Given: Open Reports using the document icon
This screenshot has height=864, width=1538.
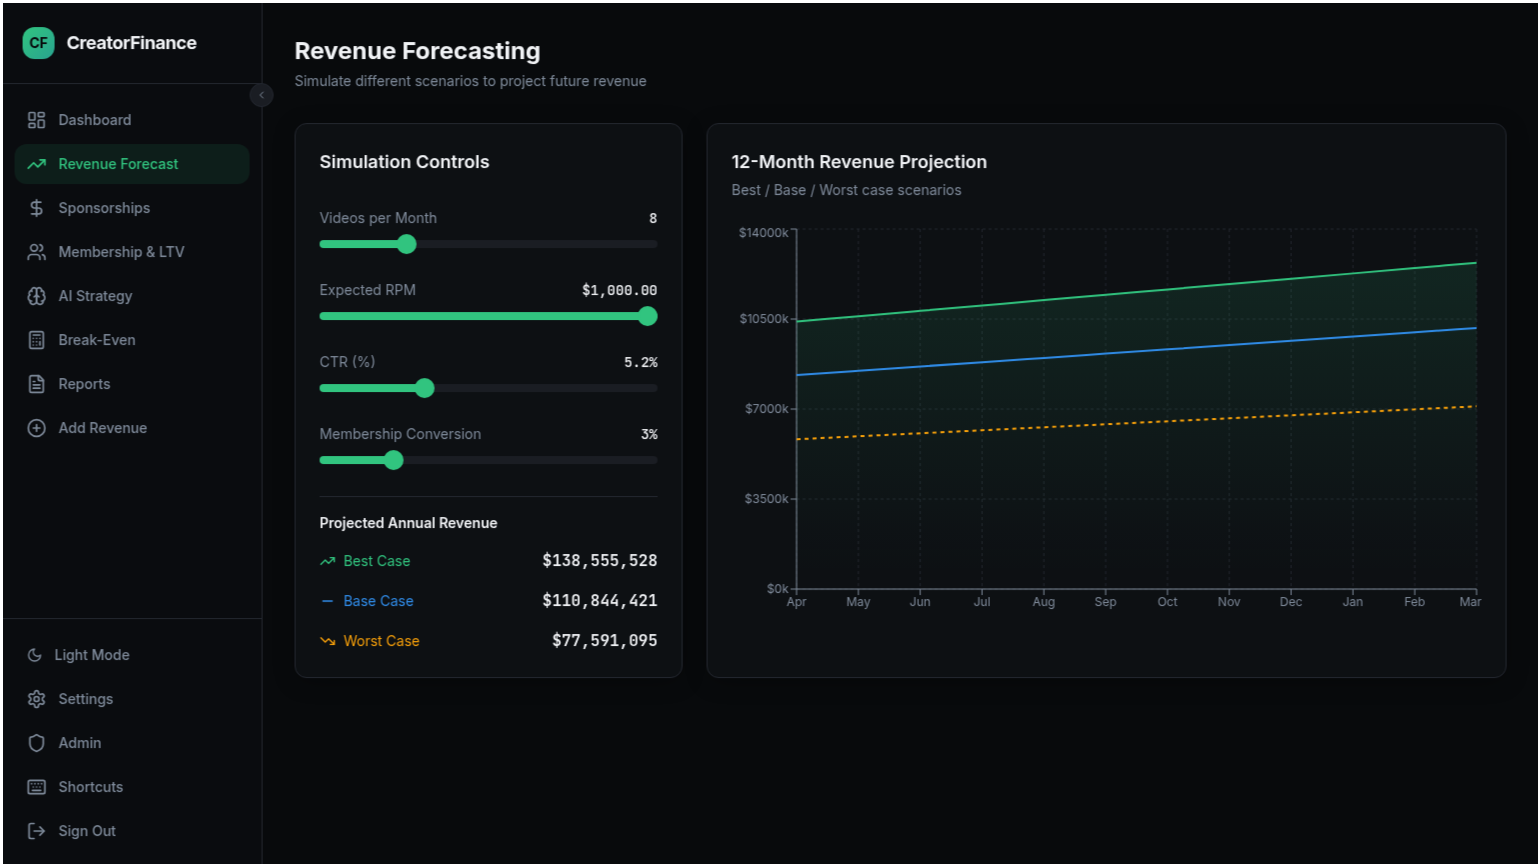Looking at the screenshot, I should [x=36, y=383].
